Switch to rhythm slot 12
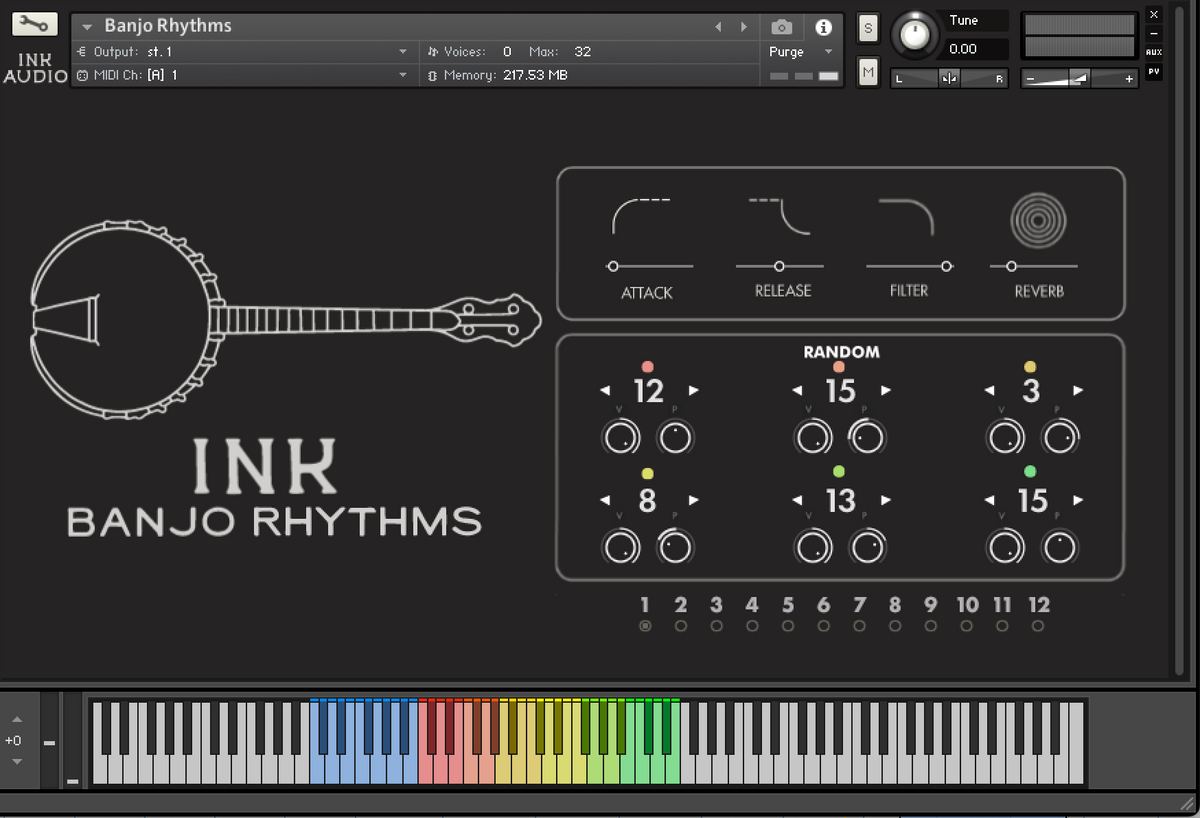This screenshot has width=1200, height=818. coord(1038,623)
